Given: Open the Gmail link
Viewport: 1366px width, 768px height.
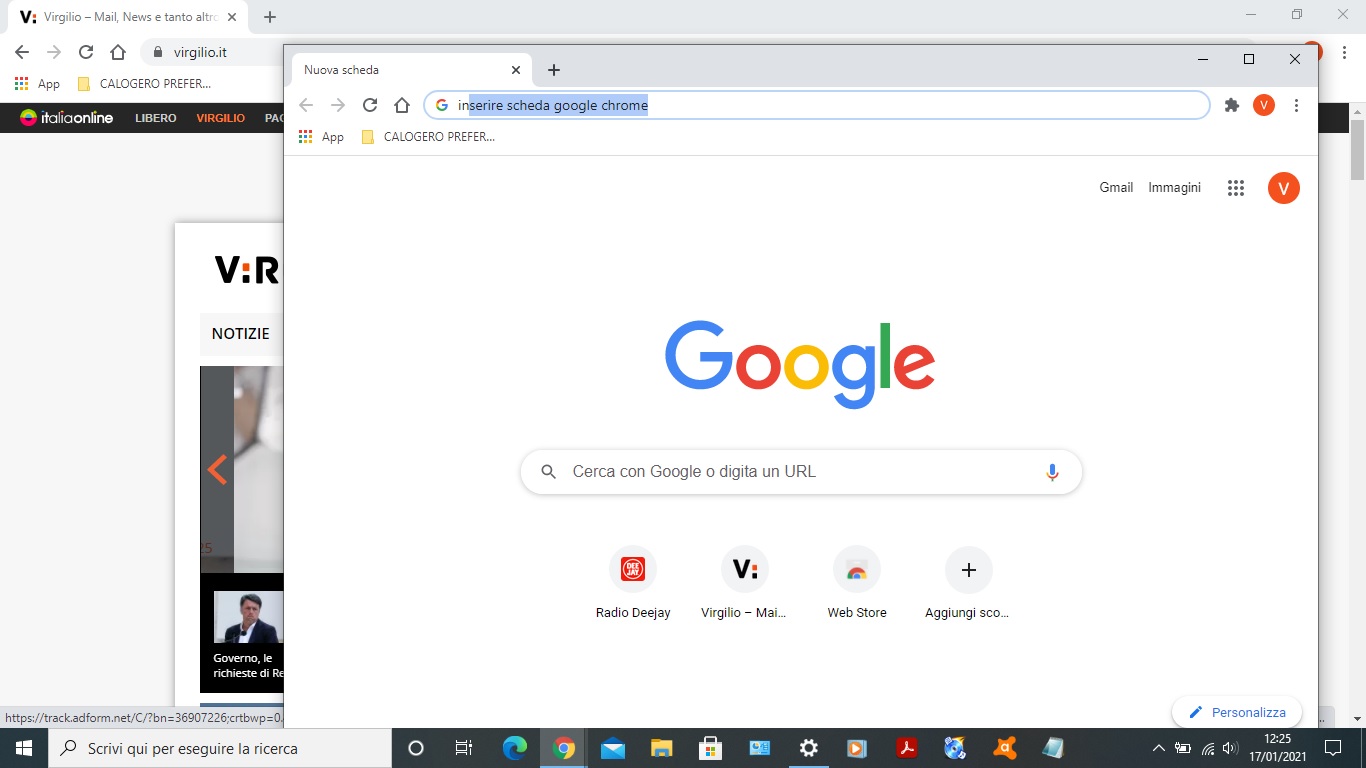Looking at the screenshot, I should [1116, 188].
